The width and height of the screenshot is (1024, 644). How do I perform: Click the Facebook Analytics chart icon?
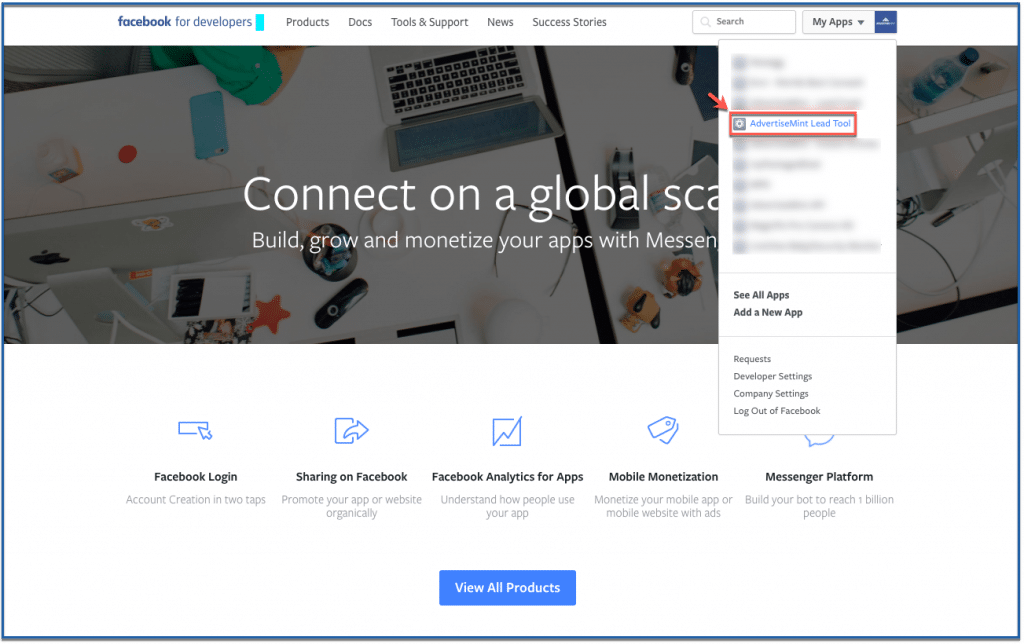tap(507, 431)
